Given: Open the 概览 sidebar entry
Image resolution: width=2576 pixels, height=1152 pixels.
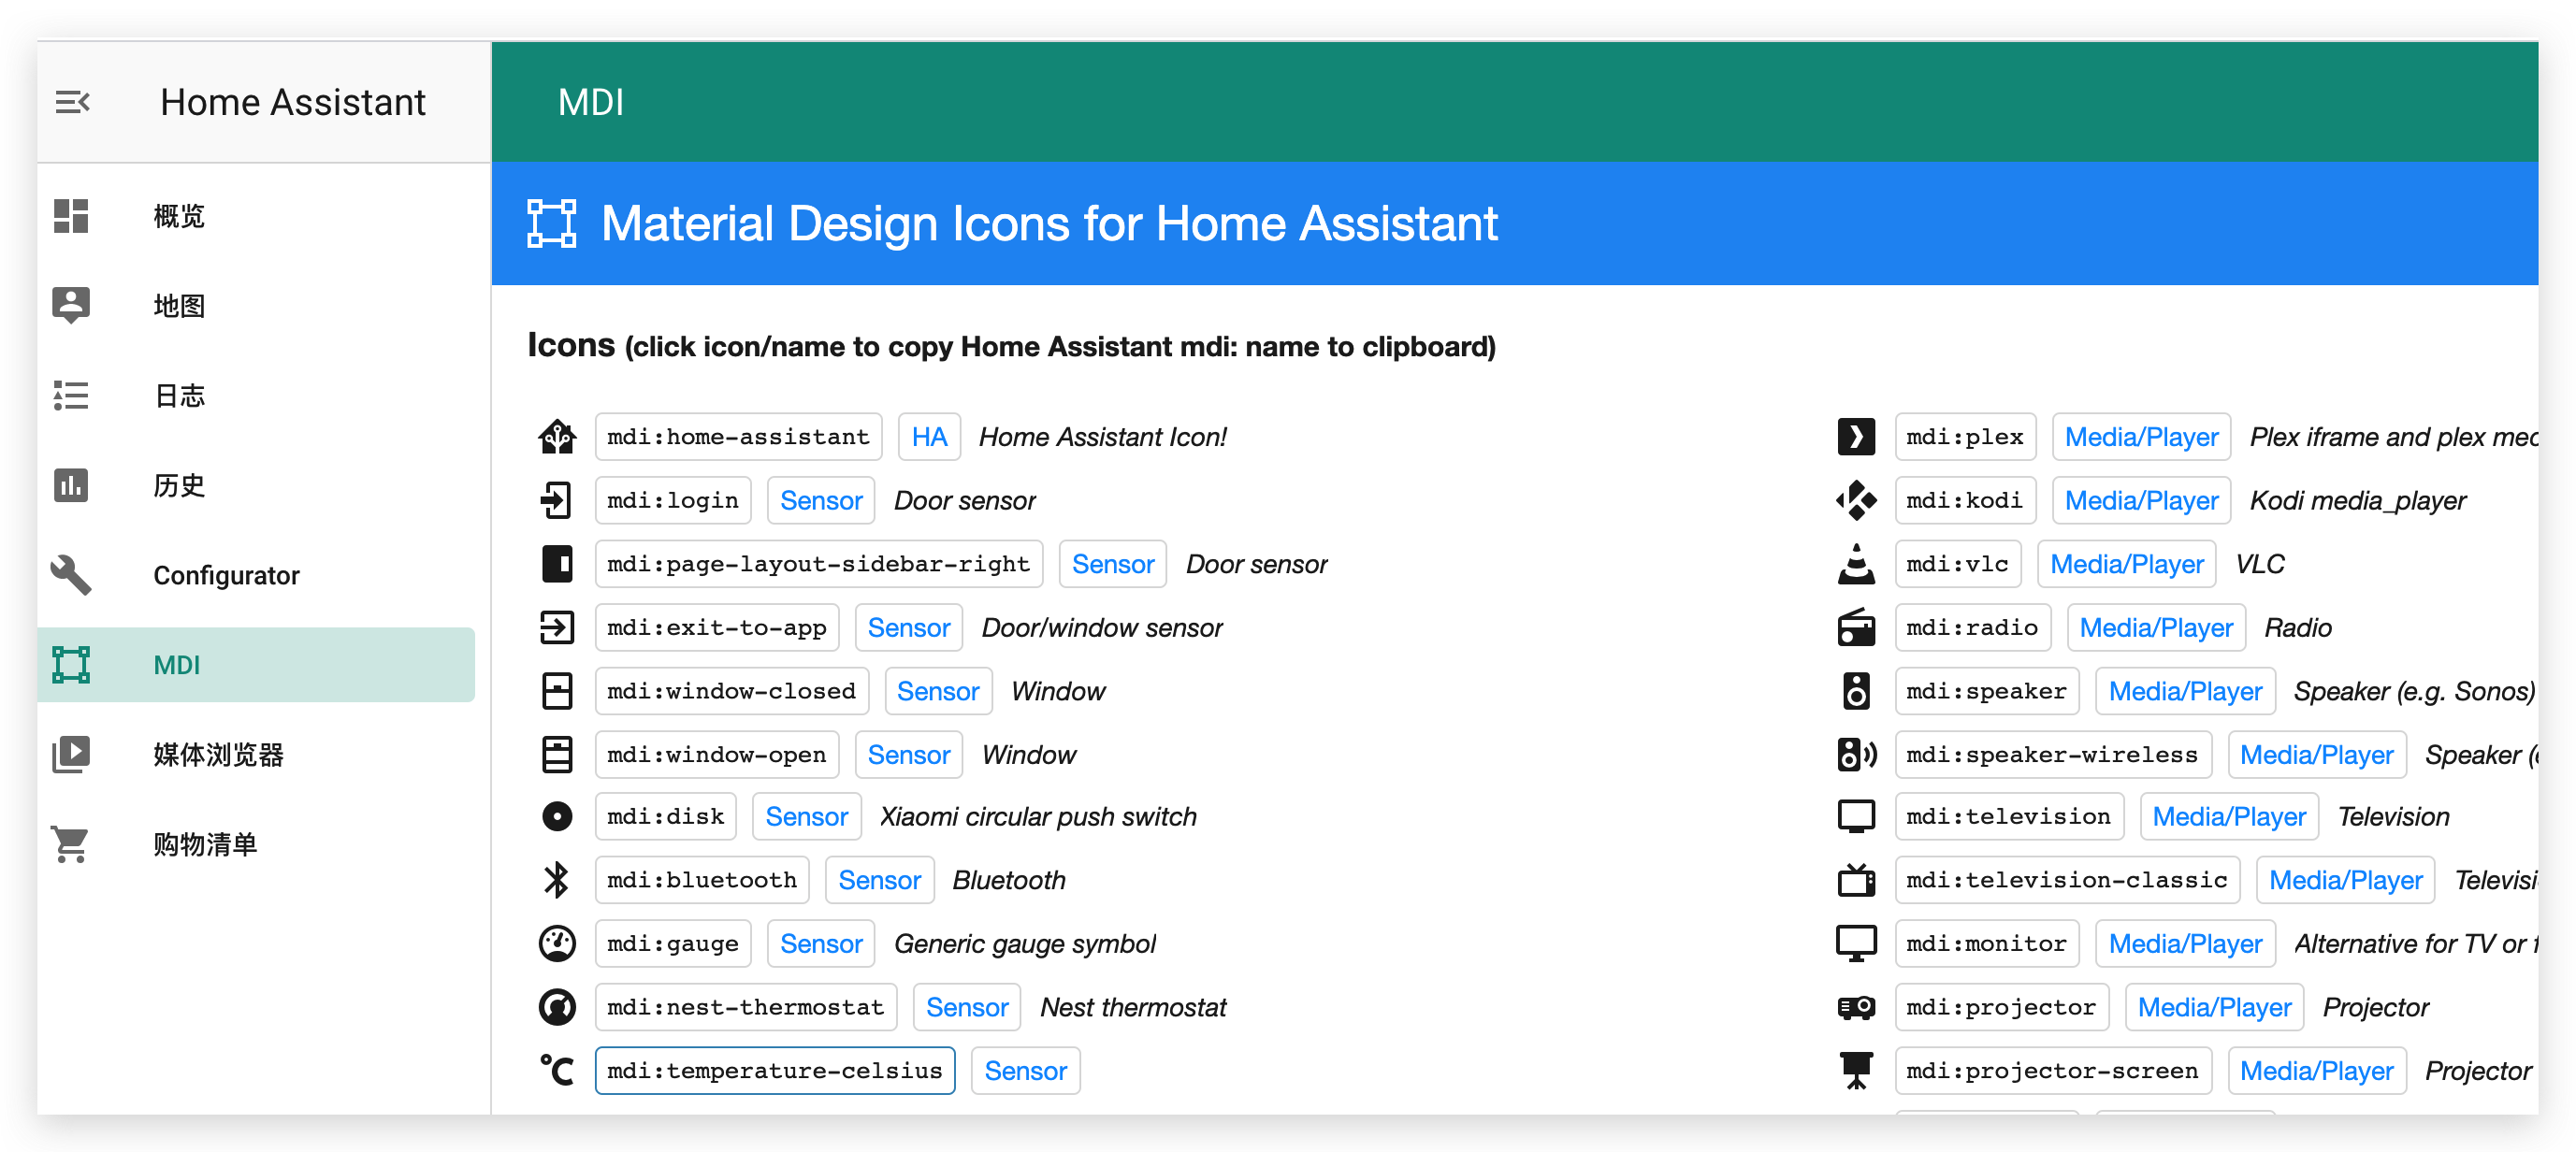Looking at the screenshot, I should pos(178,216).
